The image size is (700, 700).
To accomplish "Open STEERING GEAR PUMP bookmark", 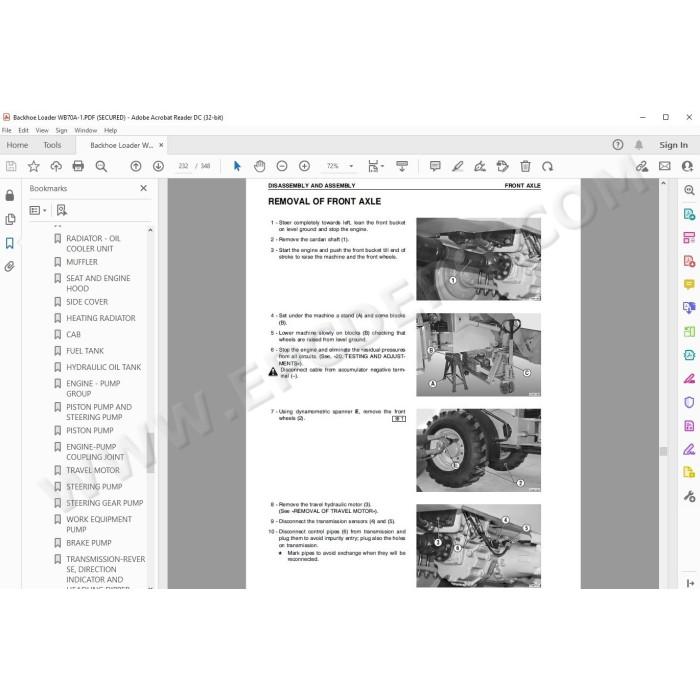I will click(104, 503).
